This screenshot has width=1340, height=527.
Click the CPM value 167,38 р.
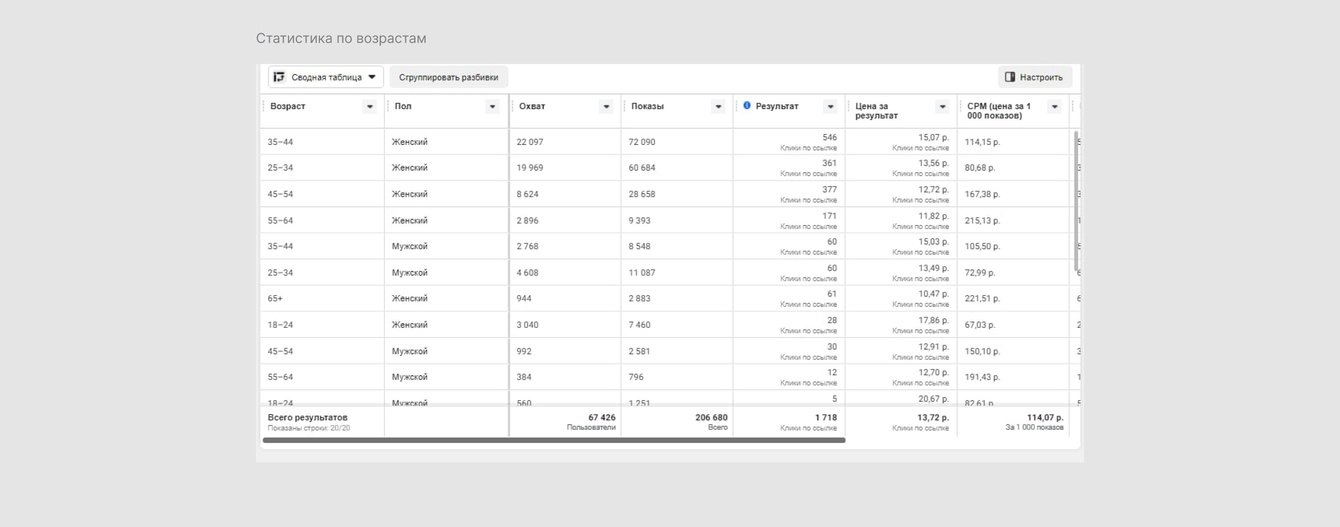pyautogui.click(x=982, y=194)
